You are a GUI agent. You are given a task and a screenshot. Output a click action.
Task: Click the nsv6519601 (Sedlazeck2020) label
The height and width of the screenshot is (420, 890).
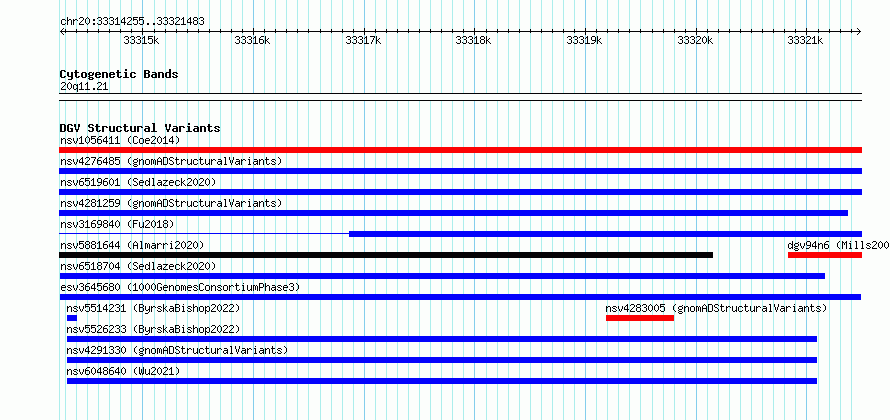click(x=138, y=182)
